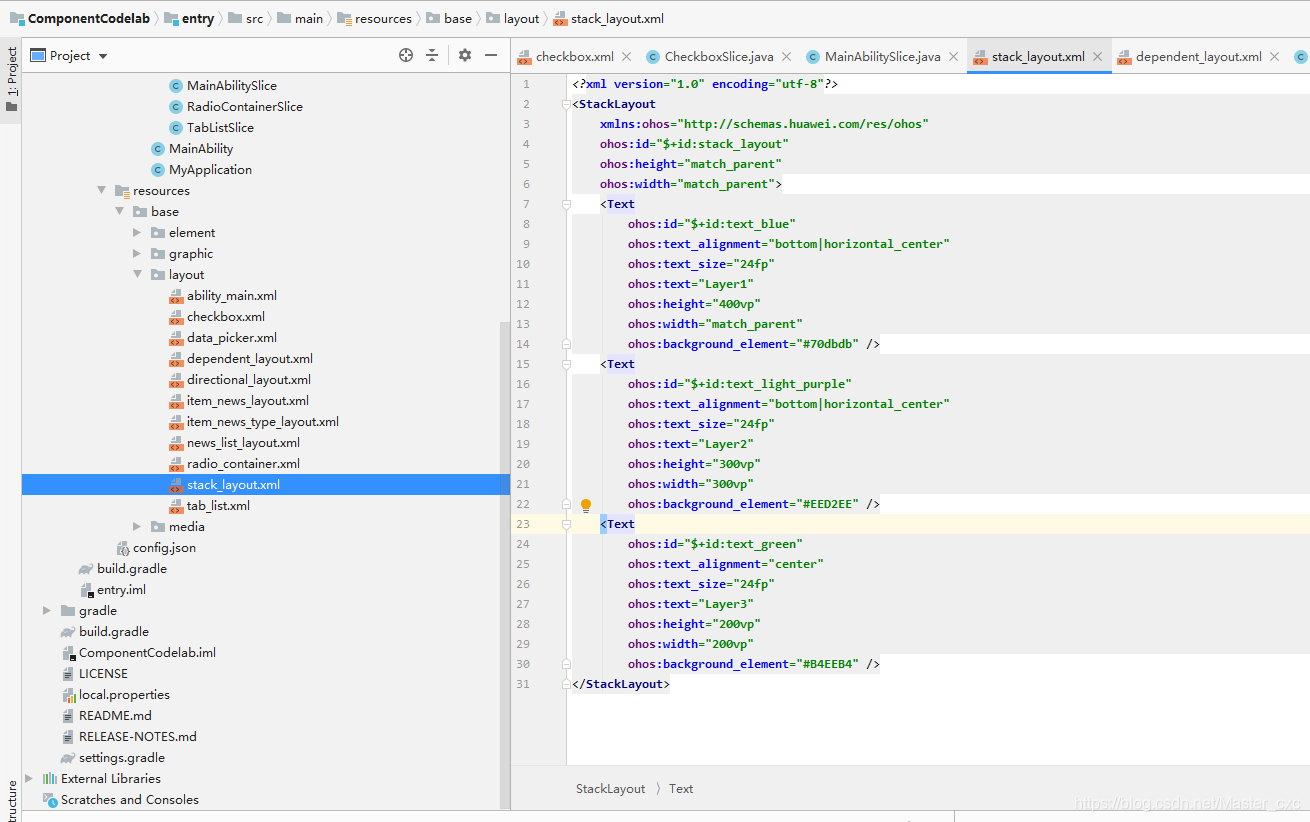
Task: Hide the Project panel with minus icon
Action: 491,56
